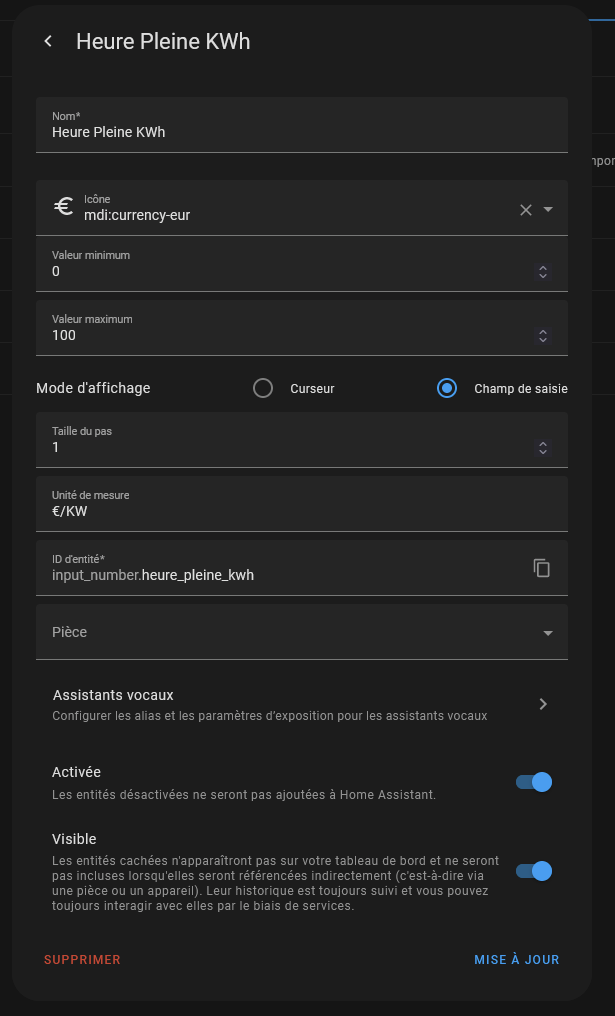Toggle the Activée switch
The height and width of the screenshot is (1016, 615).
(x=534, y=782)
